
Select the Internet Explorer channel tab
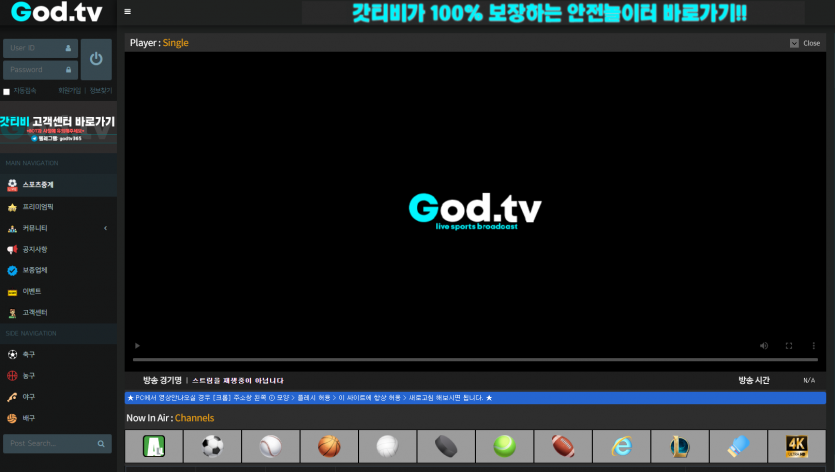pos(621,446)
